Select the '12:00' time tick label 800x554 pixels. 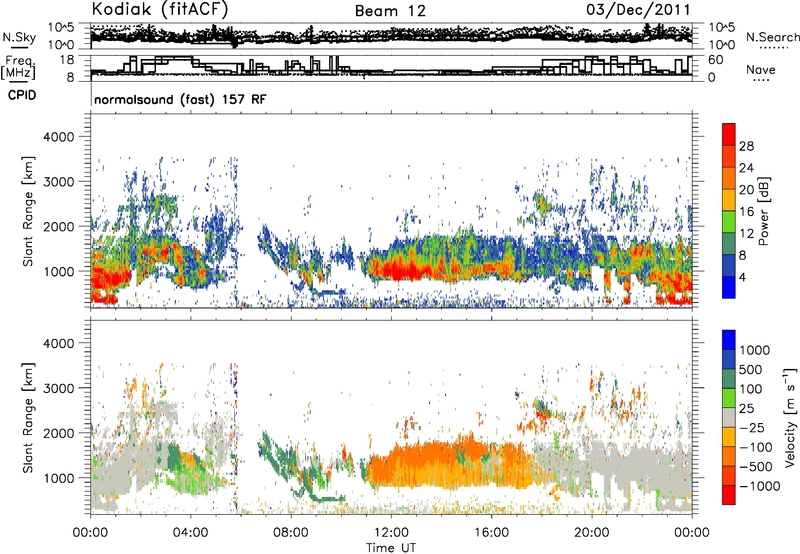click(x=391, y=533)
